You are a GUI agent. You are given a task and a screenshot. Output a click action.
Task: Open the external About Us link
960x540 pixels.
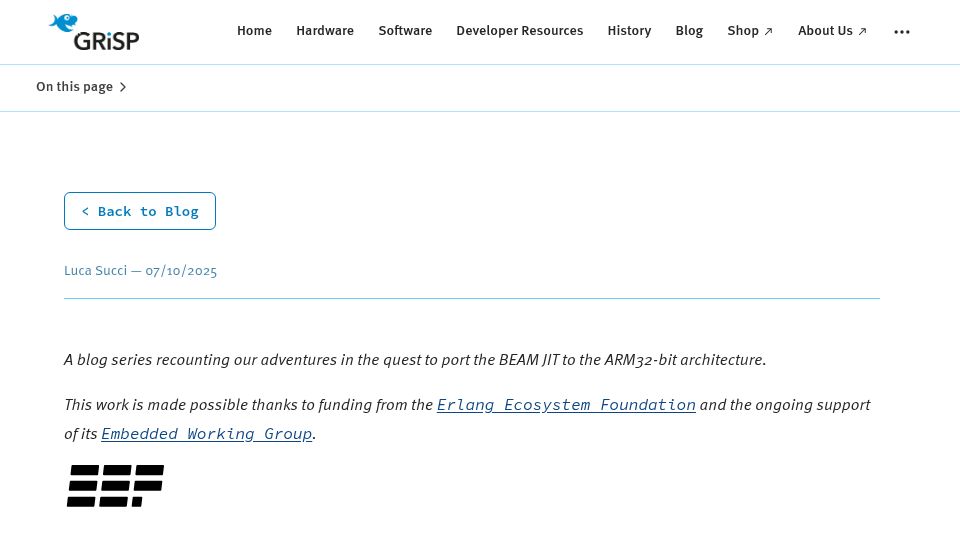832,31
